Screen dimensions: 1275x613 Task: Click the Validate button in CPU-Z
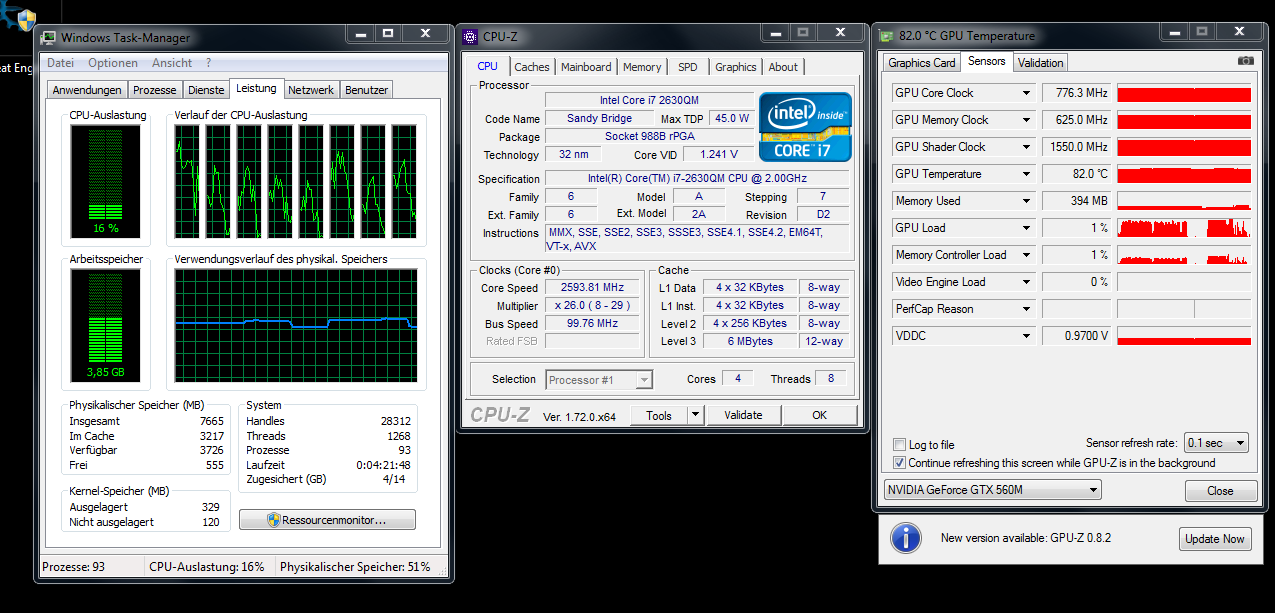point(743,415)
